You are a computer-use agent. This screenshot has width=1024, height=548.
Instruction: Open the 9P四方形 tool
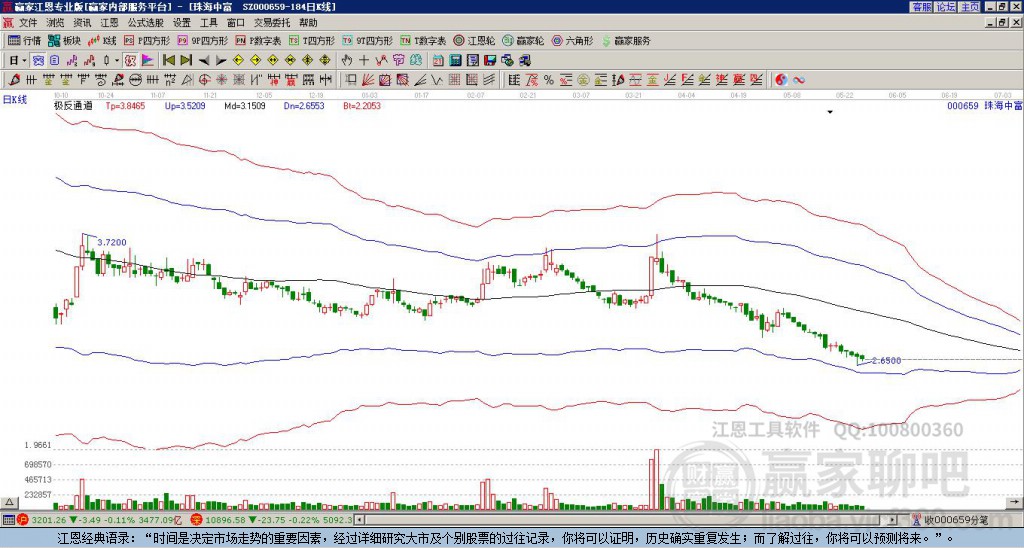tap(203, 40)
